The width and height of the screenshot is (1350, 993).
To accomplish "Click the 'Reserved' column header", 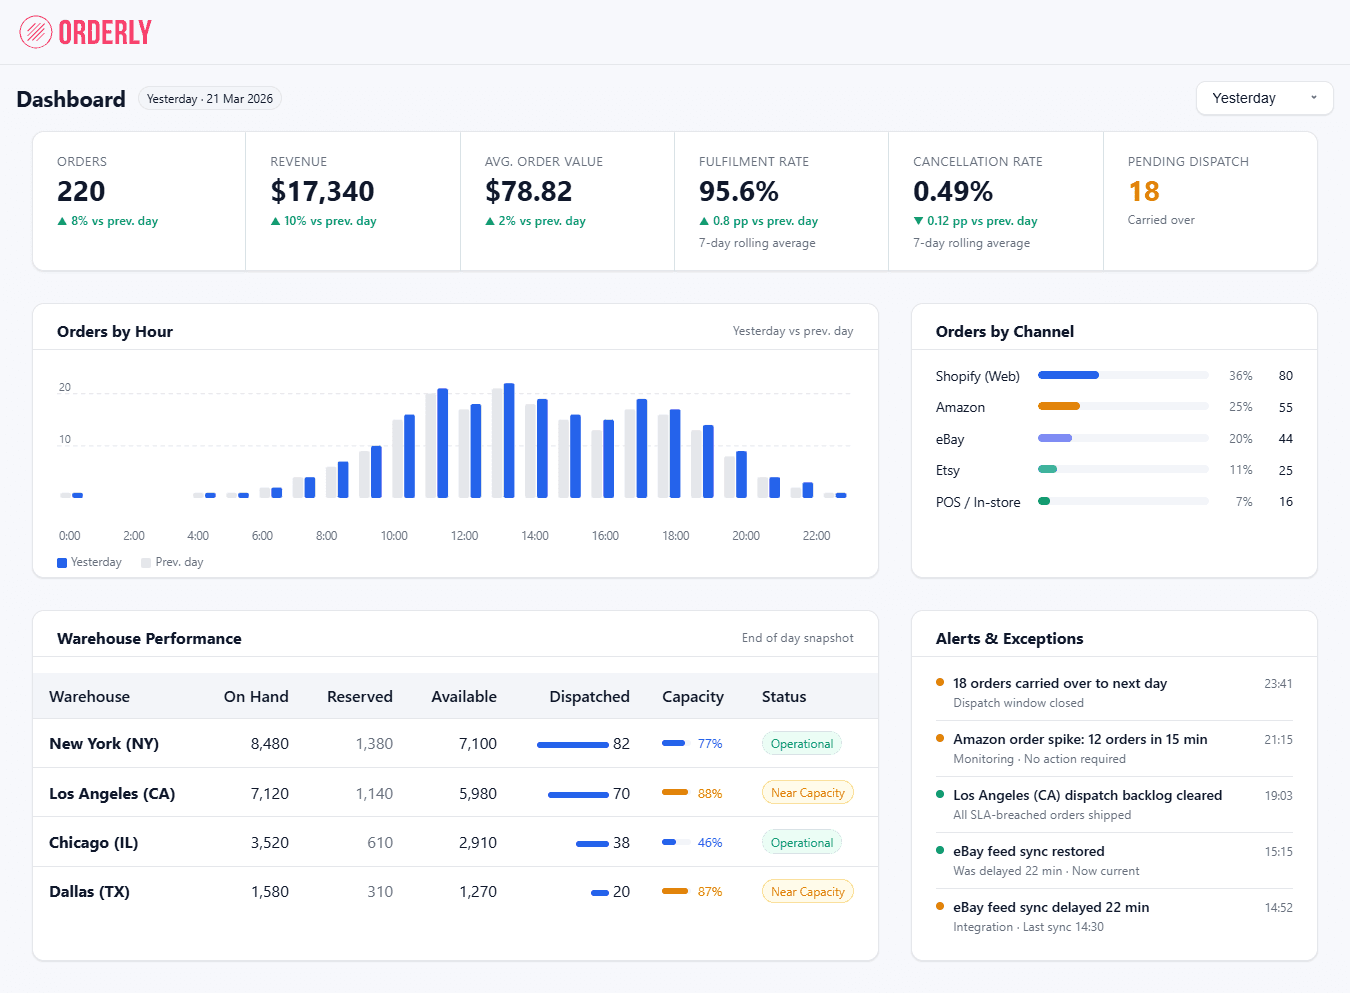I will [x=360, y=697].
